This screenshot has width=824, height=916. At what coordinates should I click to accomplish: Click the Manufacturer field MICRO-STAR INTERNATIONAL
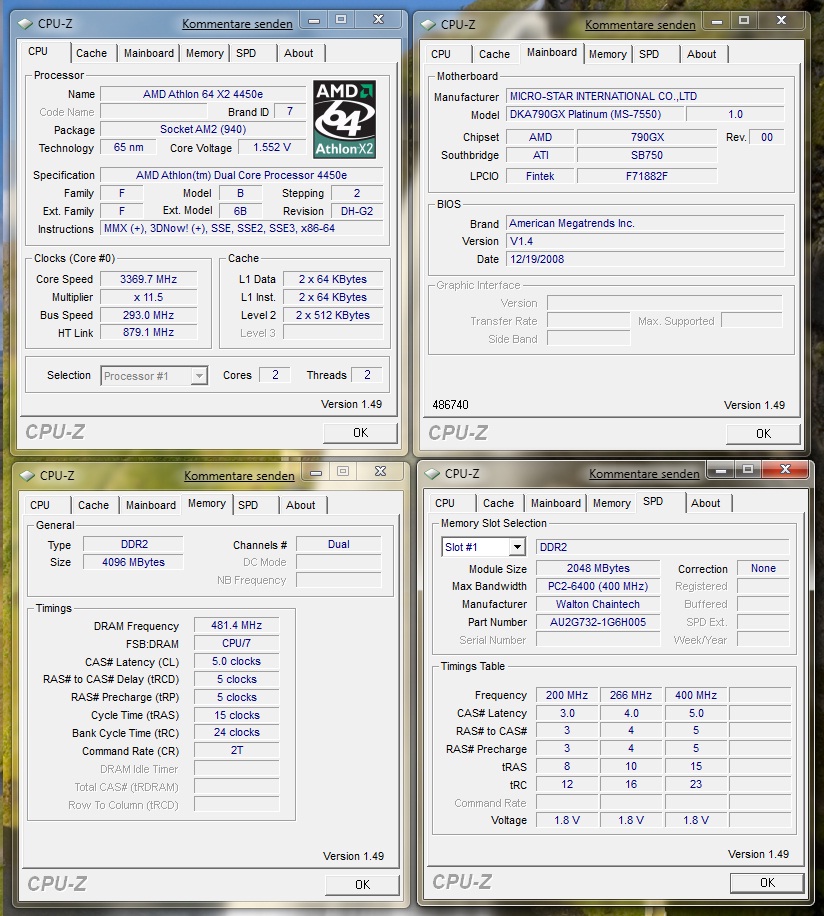645,96
